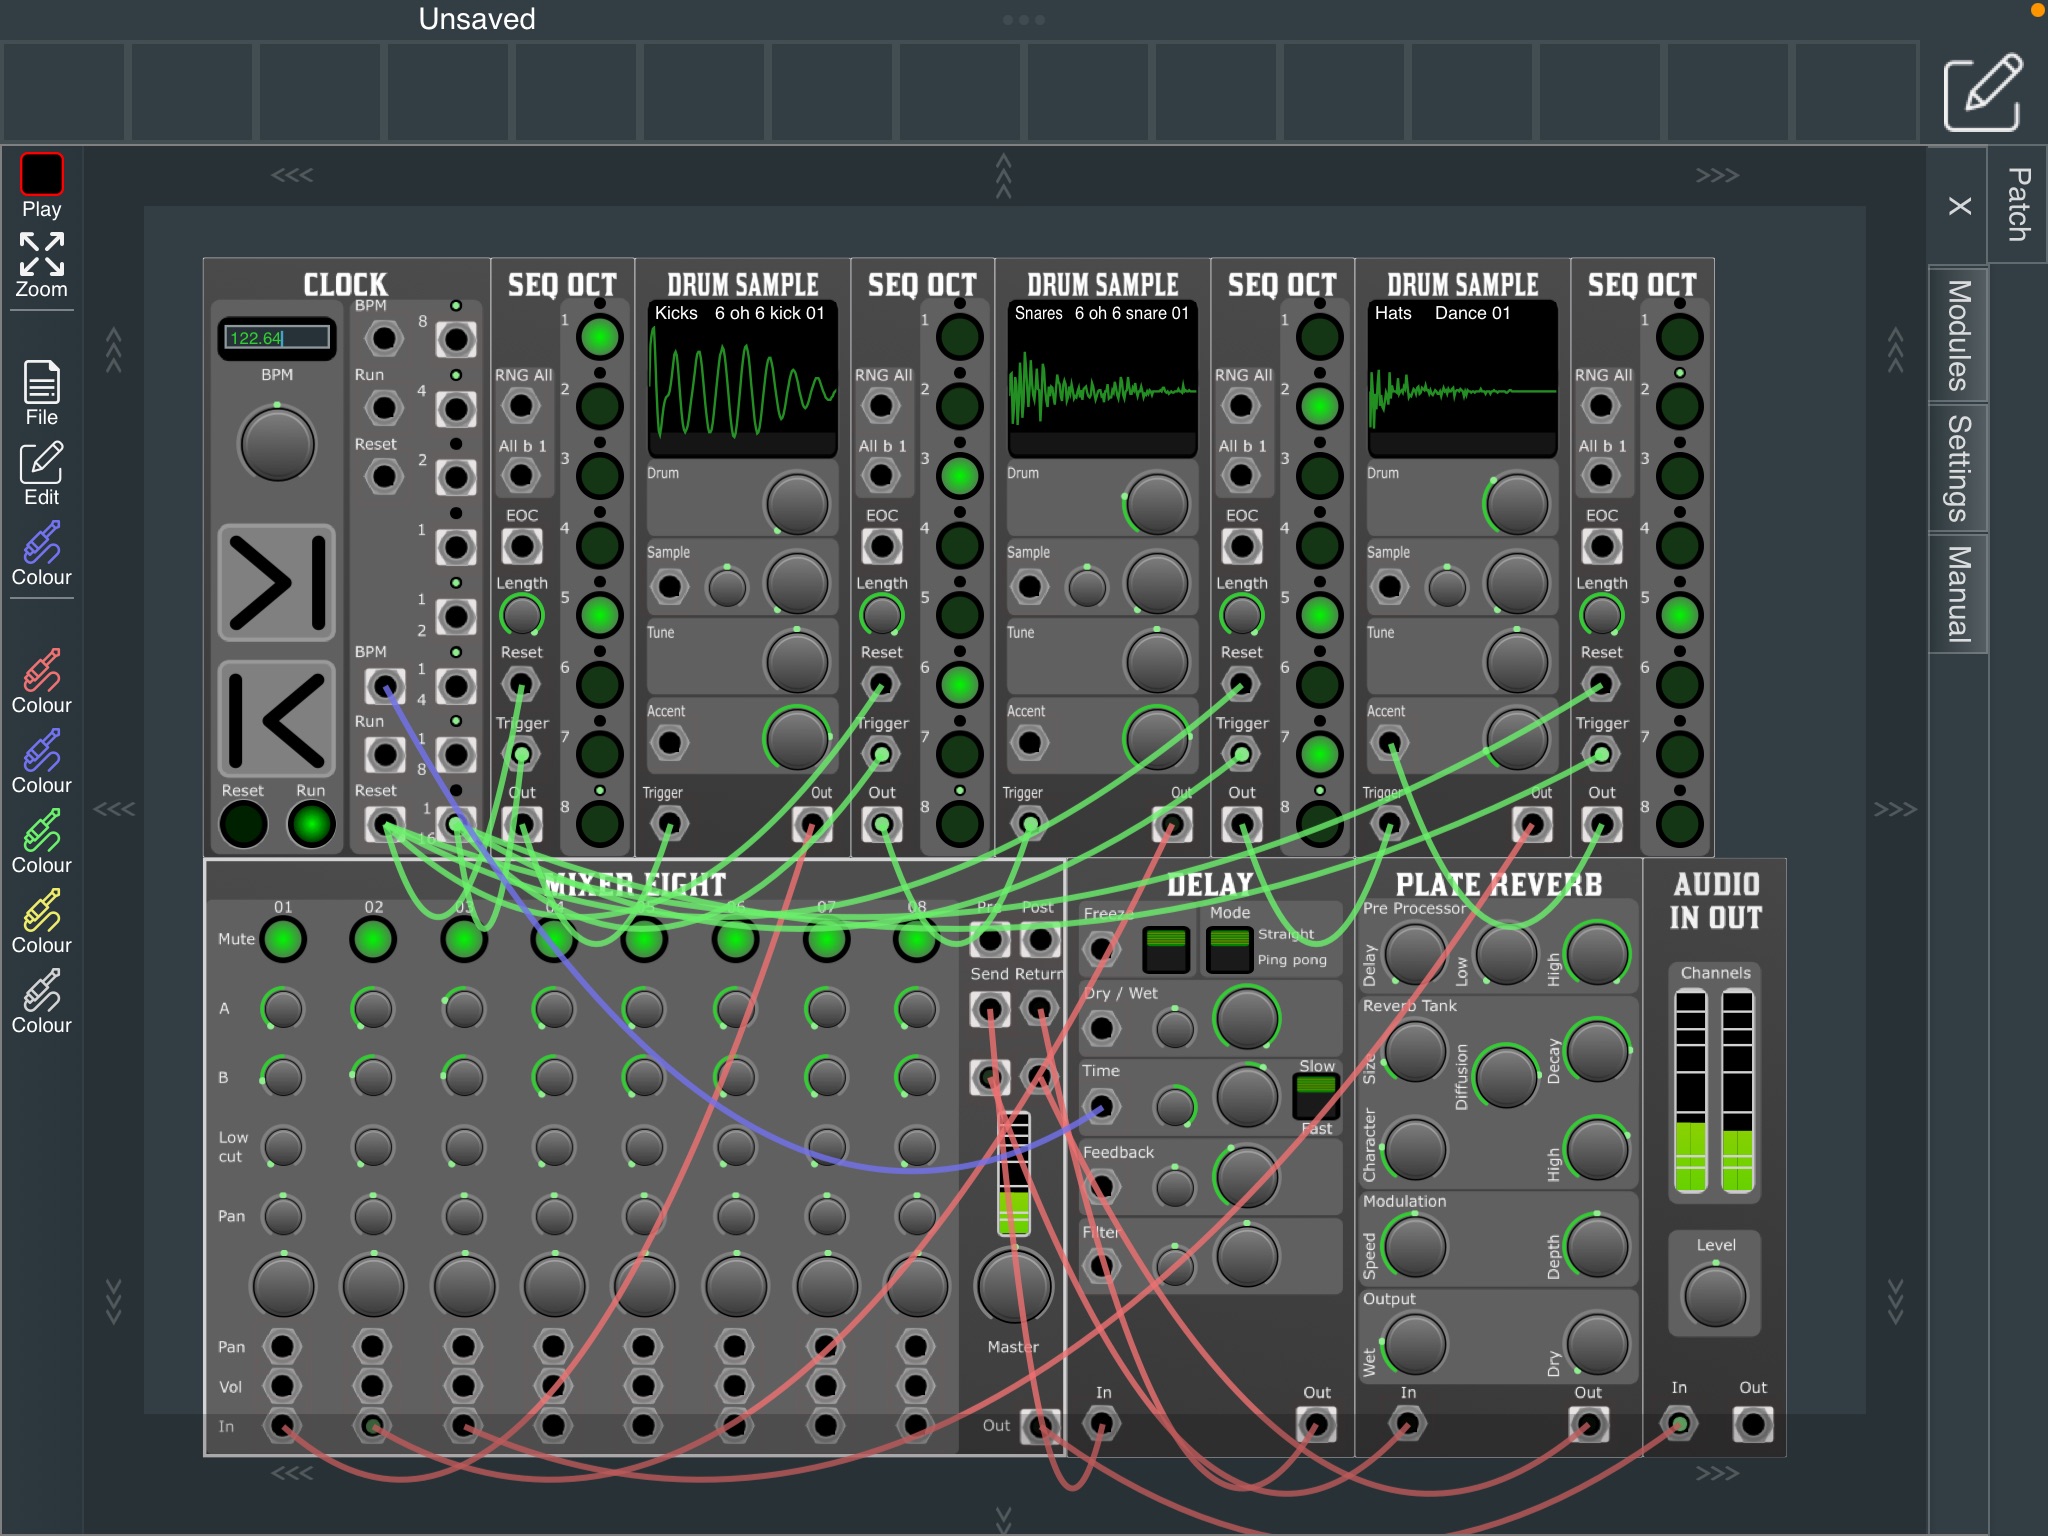Choose the green cable Colour icon

tap(42, 831)
